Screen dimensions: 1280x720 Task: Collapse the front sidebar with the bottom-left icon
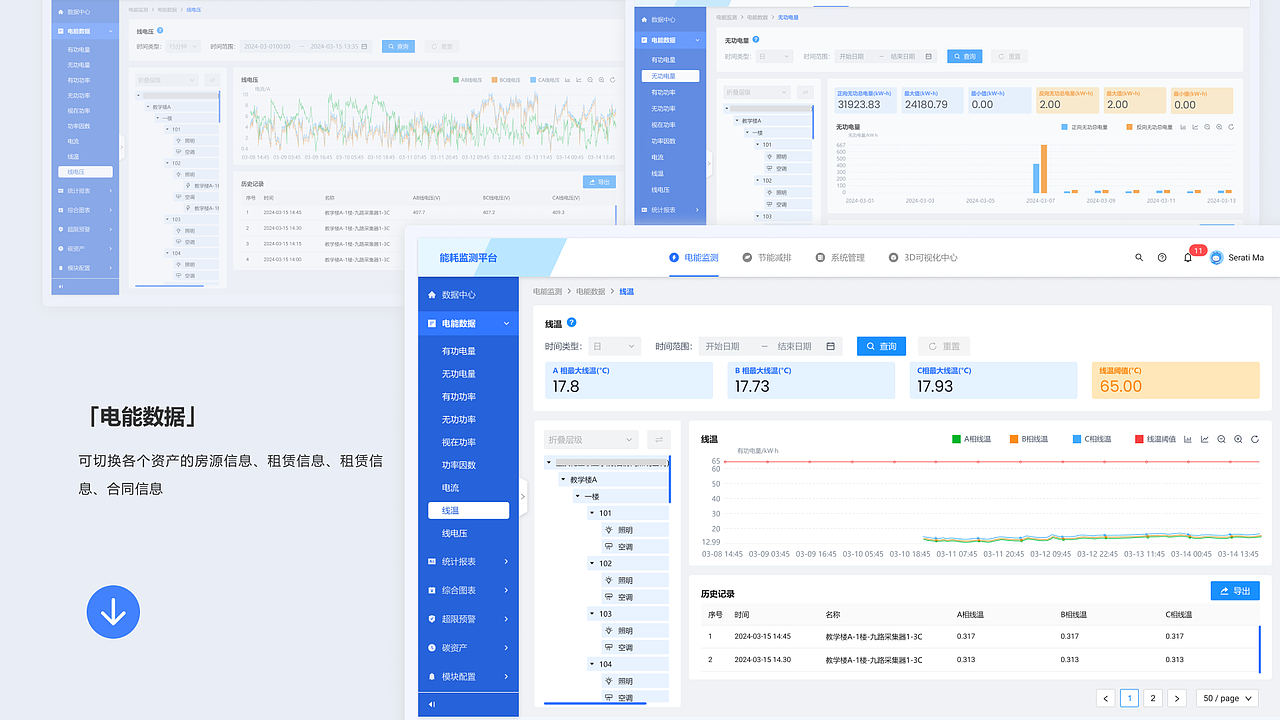pyautogui.click(x=432, y=704)
